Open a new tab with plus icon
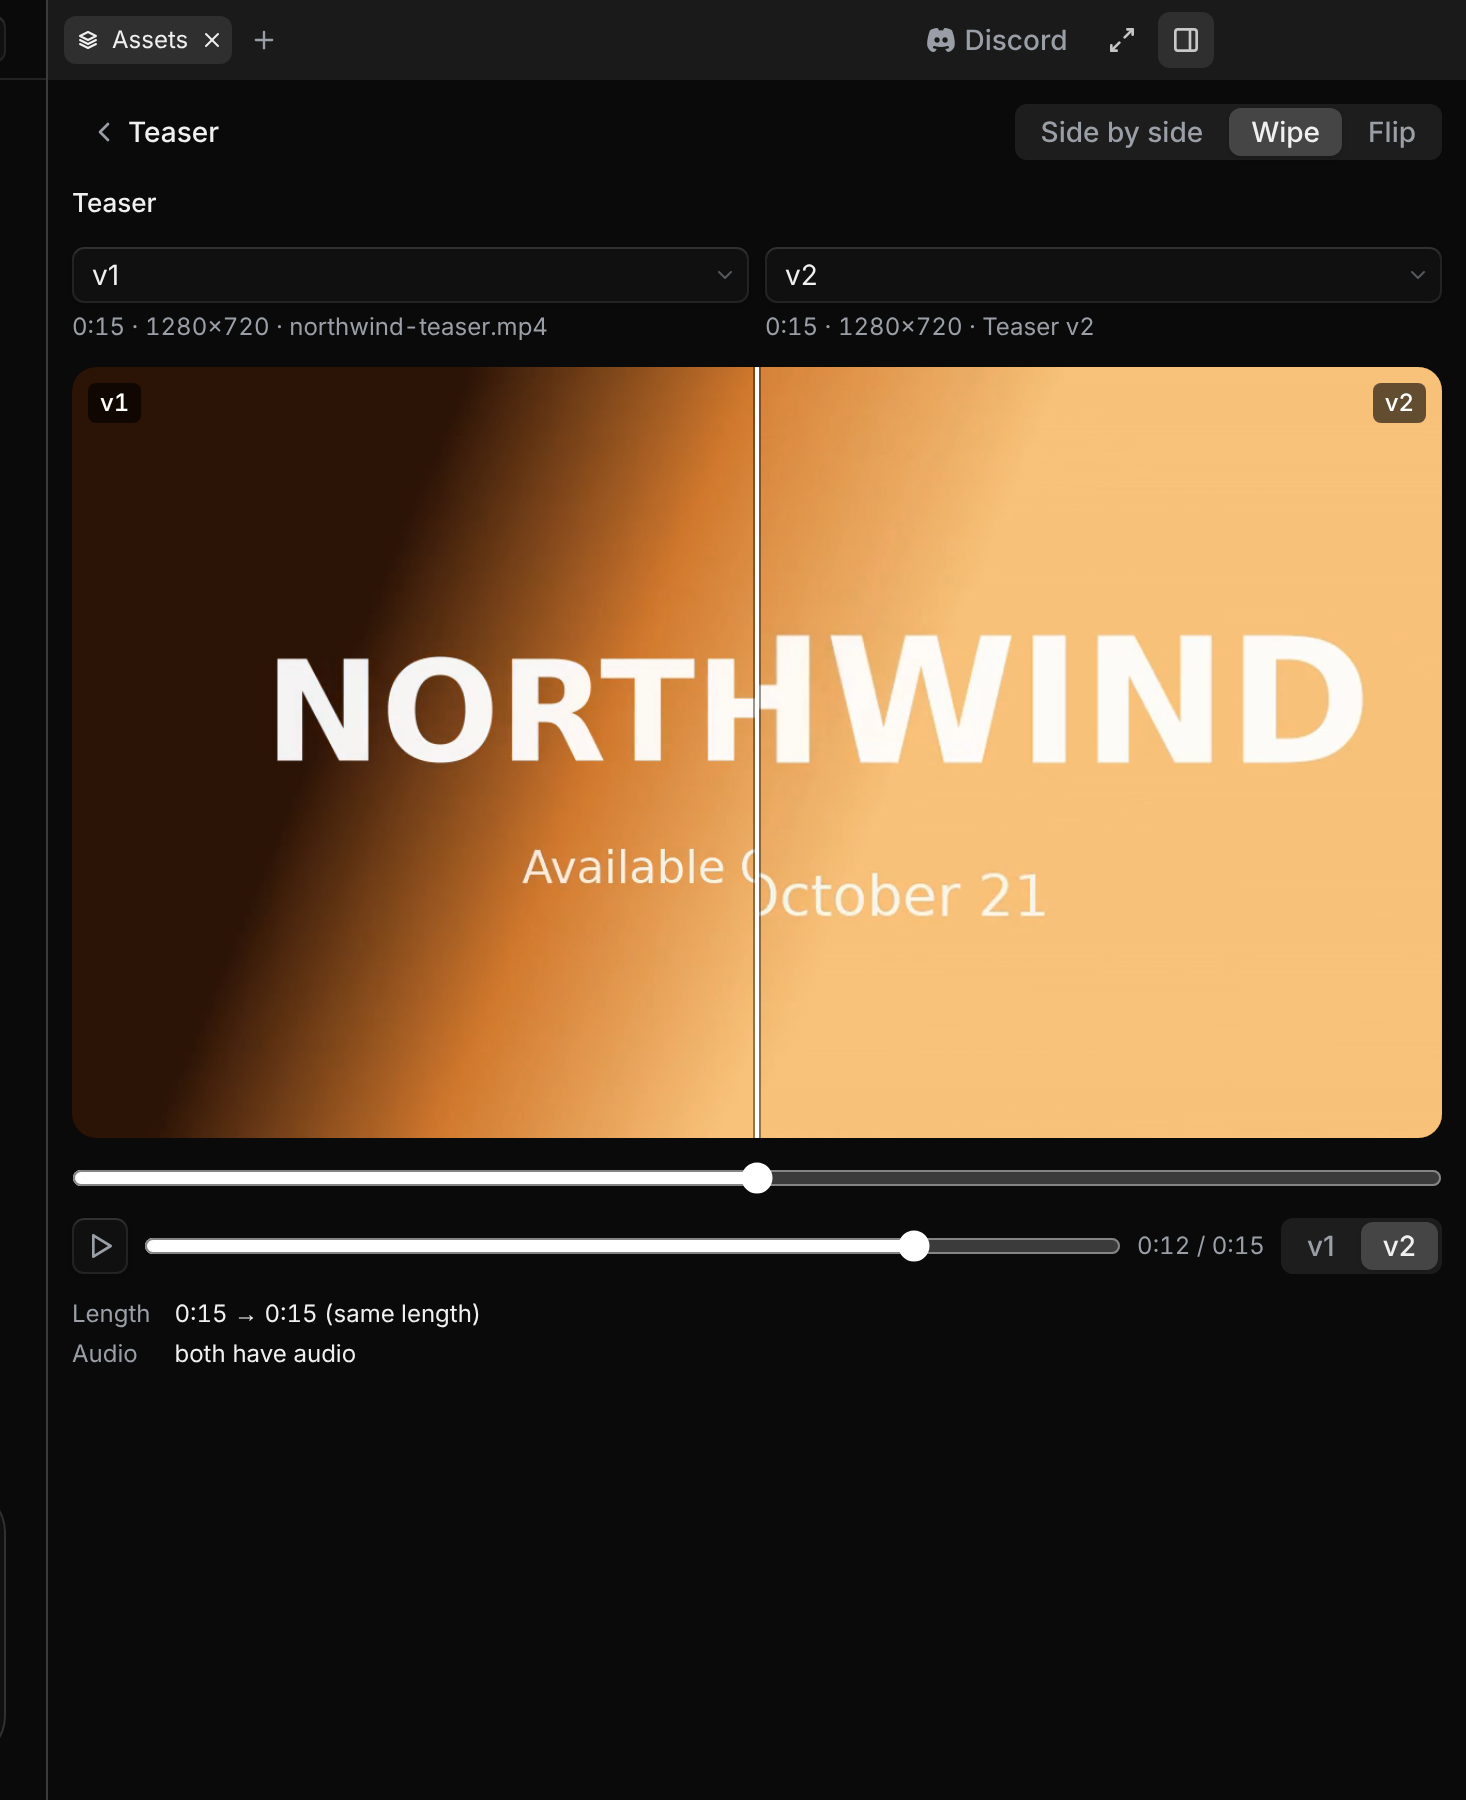The width and height of the screenshot is (1466, 1800). pos(264,40)
